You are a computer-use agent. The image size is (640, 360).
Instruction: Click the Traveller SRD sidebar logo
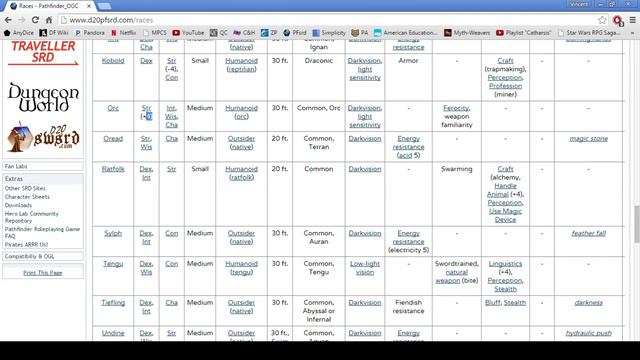pyautogui.click(x=43, y=53)
